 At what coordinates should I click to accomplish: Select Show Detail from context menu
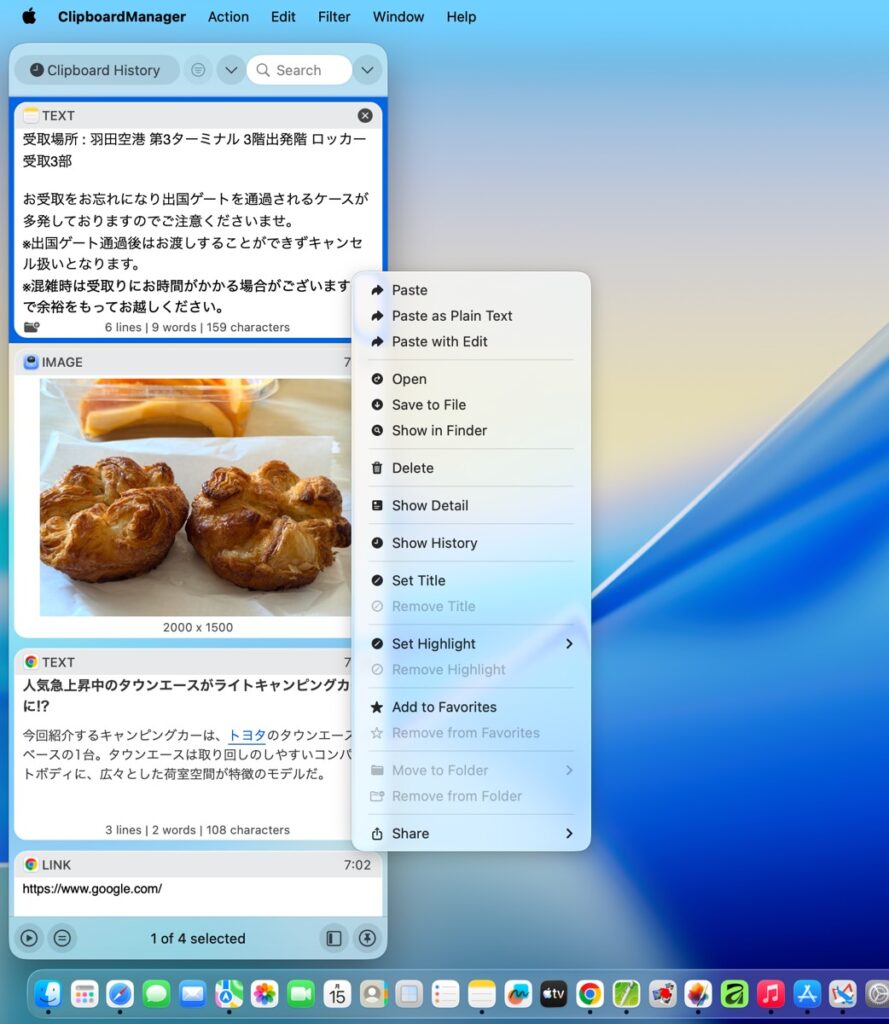pyautogui.click(x=430, y=506)
